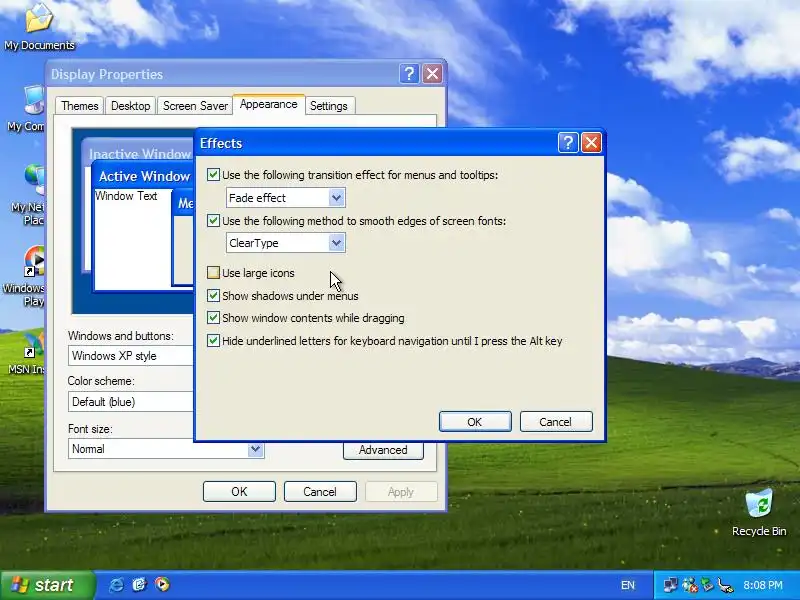
Task: Click the 8:08 PM clock
Action: [x=763, y=585]
